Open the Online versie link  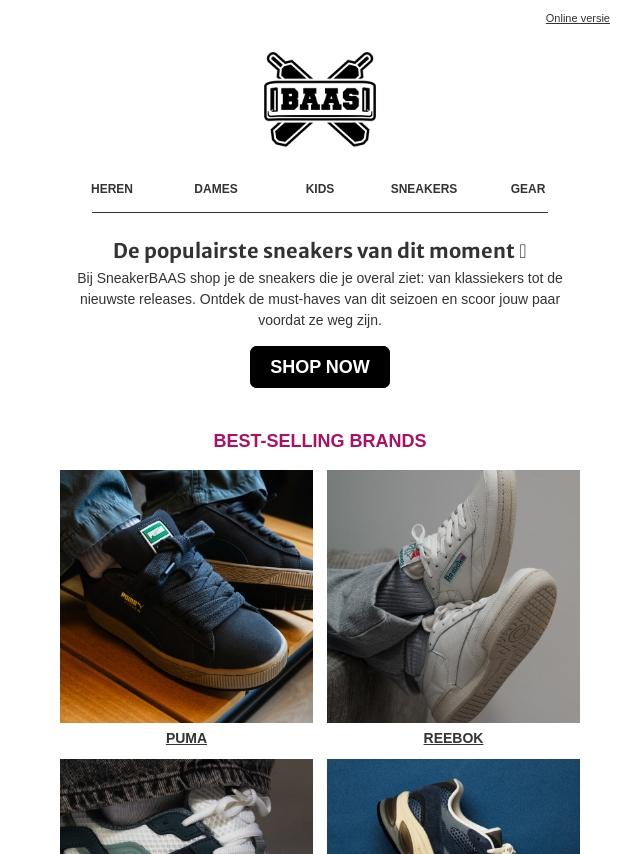pyautogui.click(x=577, y=18)
